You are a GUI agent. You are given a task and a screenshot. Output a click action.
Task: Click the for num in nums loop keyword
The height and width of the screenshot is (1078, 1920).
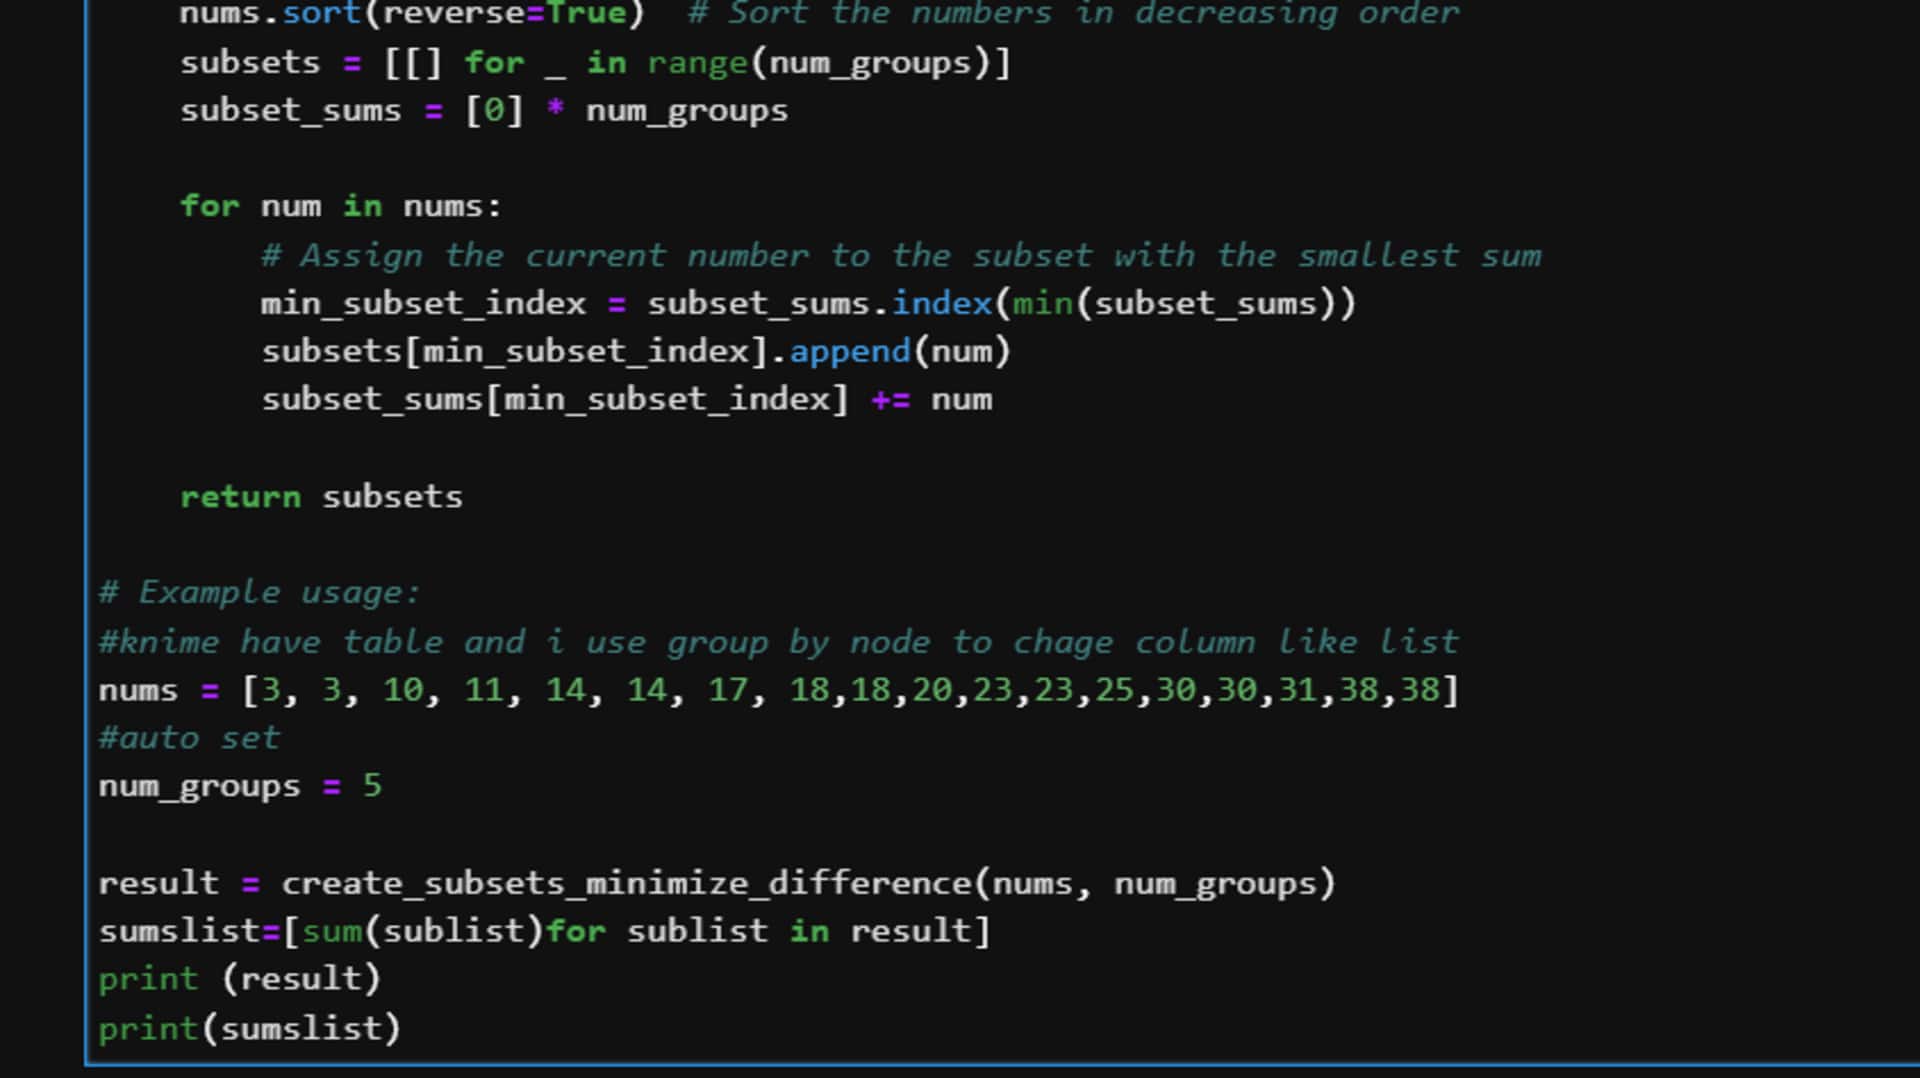point(210,206)
